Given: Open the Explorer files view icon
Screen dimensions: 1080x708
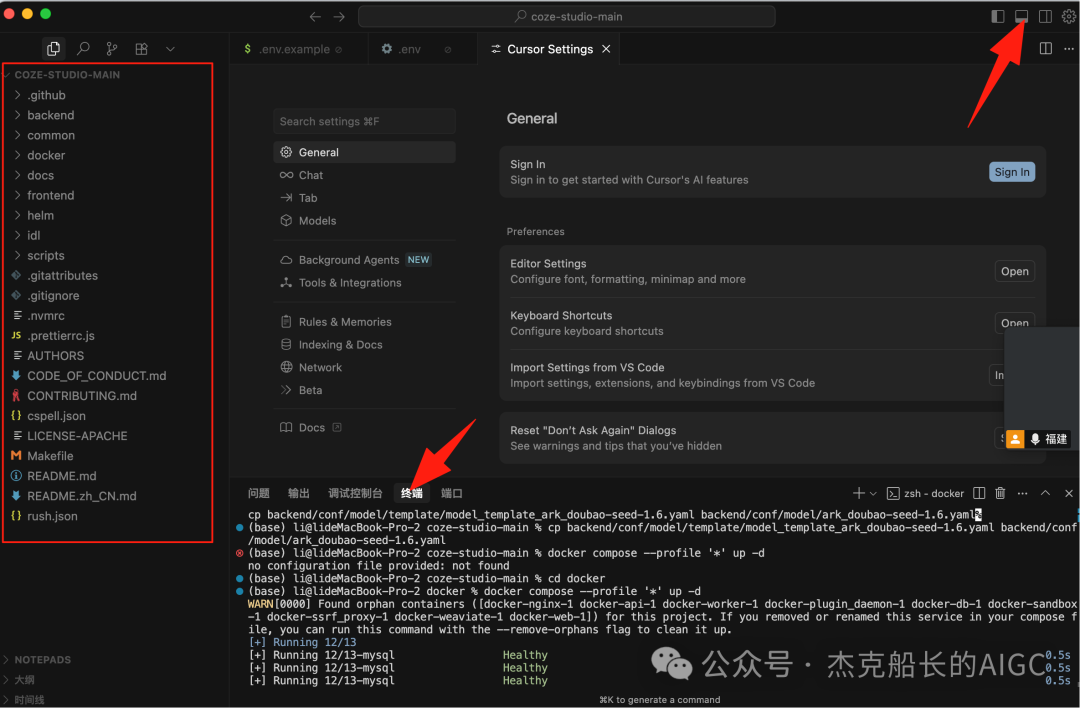Looking at the screenshot, I should click(53, 48).
